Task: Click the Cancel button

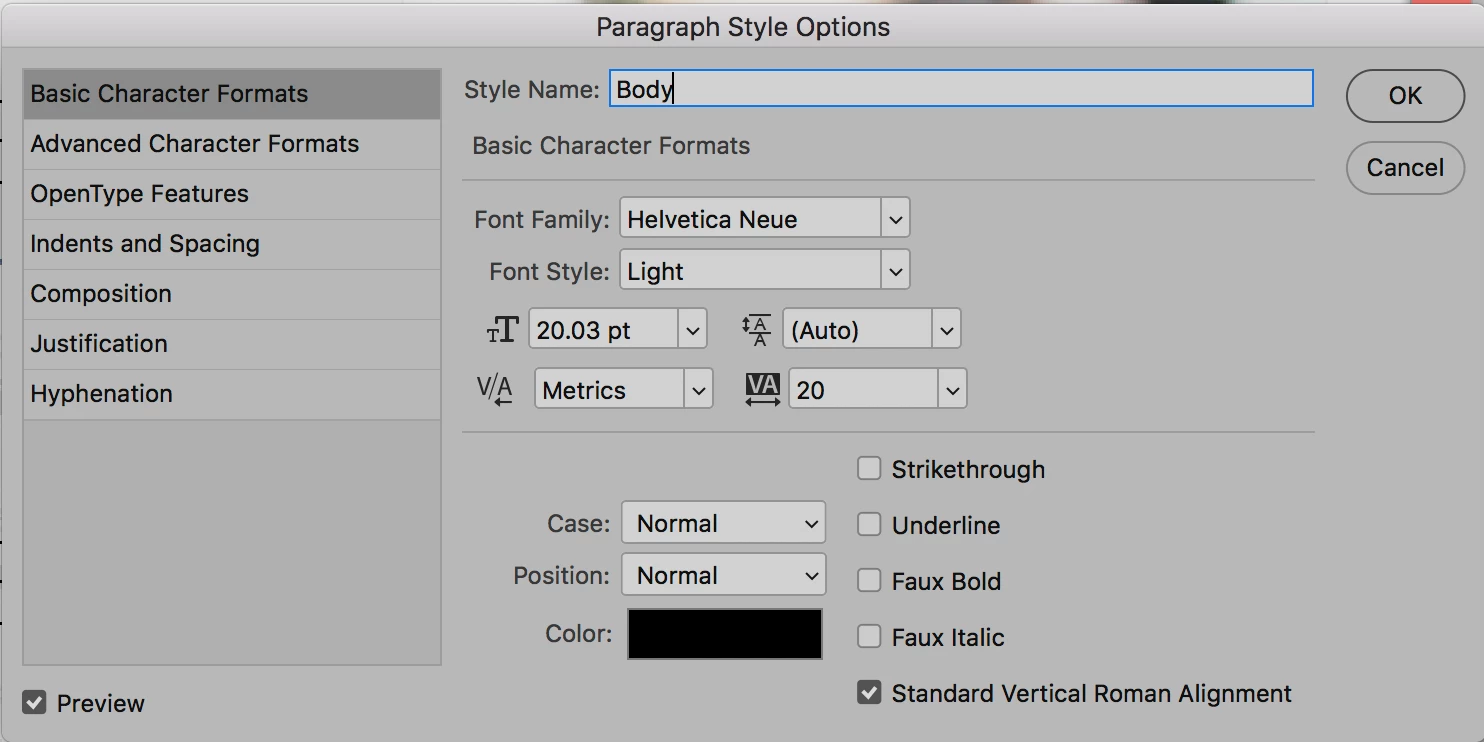Action: pos(1405,168)
